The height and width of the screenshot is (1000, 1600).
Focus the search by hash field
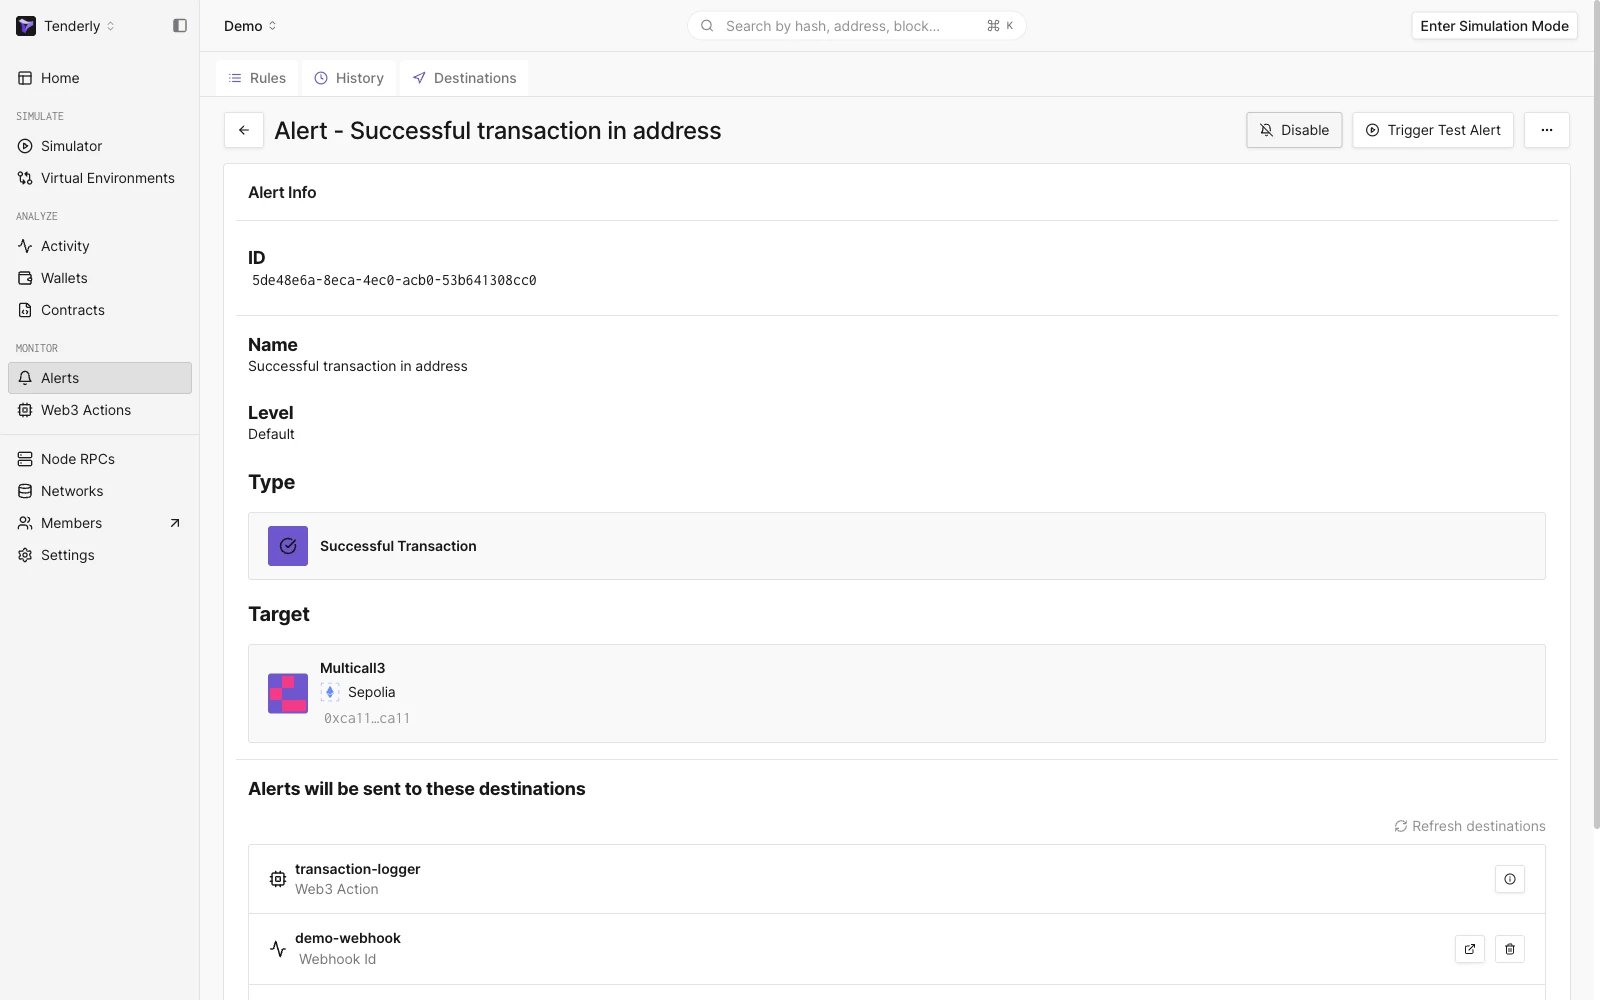point(856,26)
